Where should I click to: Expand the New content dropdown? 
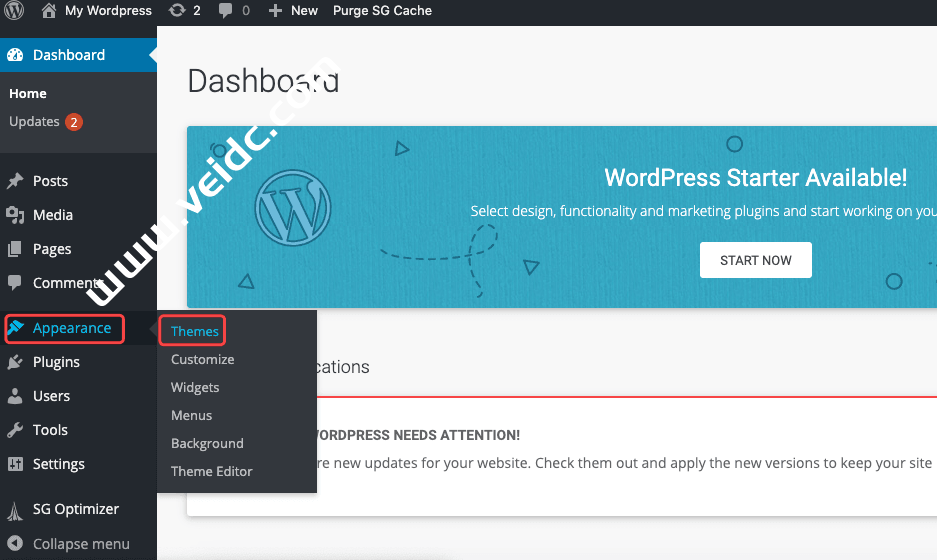[x=293, y=11]
